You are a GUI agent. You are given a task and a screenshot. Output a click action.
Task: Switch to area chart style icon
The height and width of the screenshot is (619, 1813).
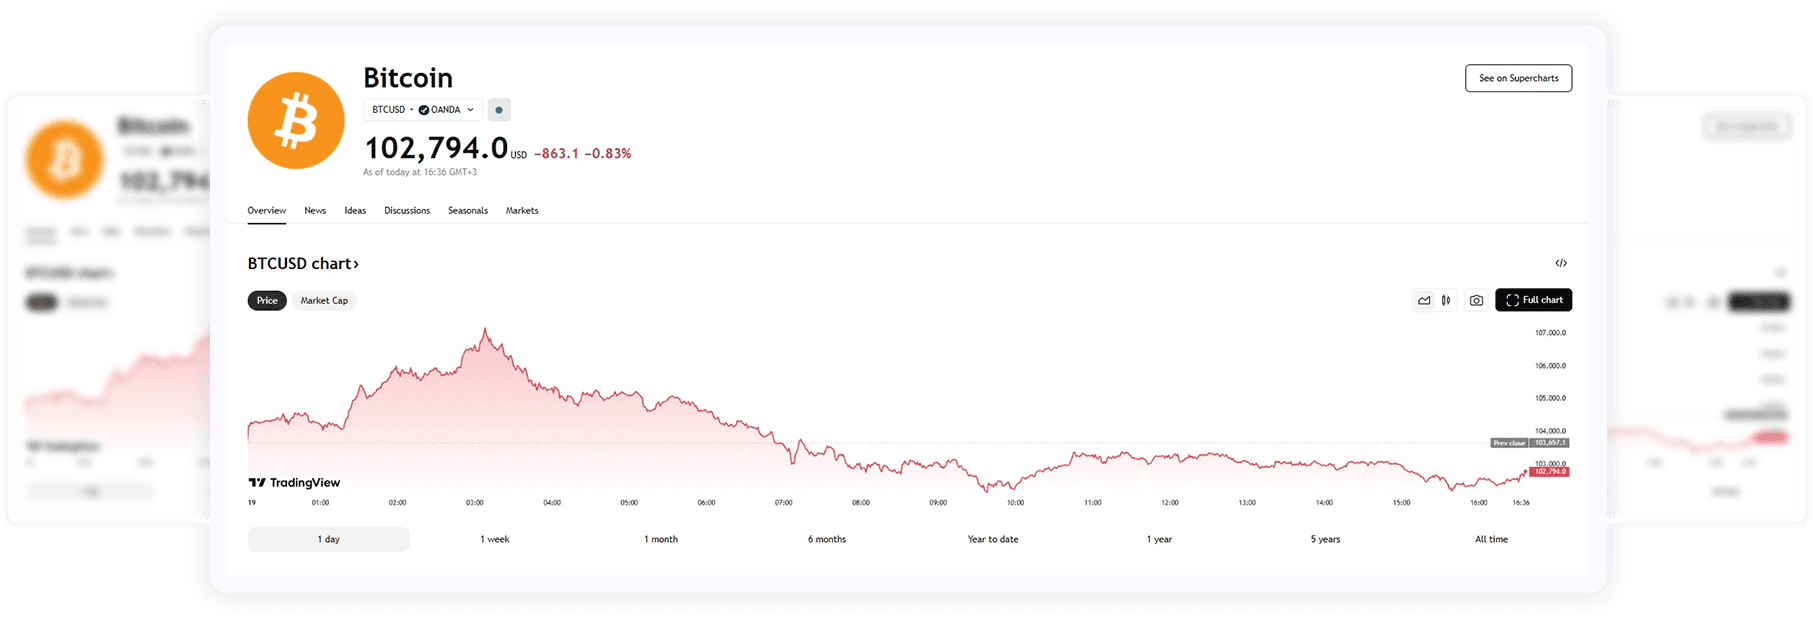pyautogui.click(x=1424, y=300)
